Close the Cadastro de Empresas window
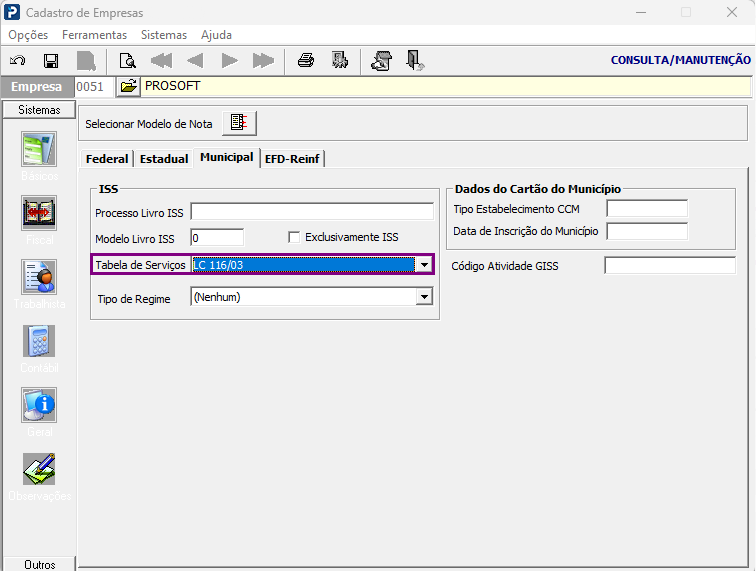 pos(732,12)
